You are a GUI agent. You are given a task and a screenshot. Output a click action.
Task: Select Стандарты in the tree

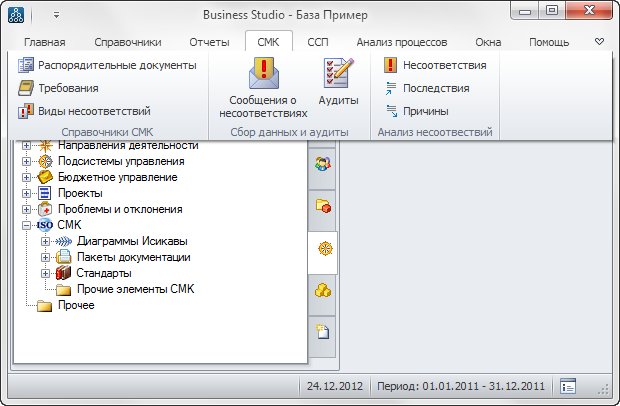[x=104, y=273]
